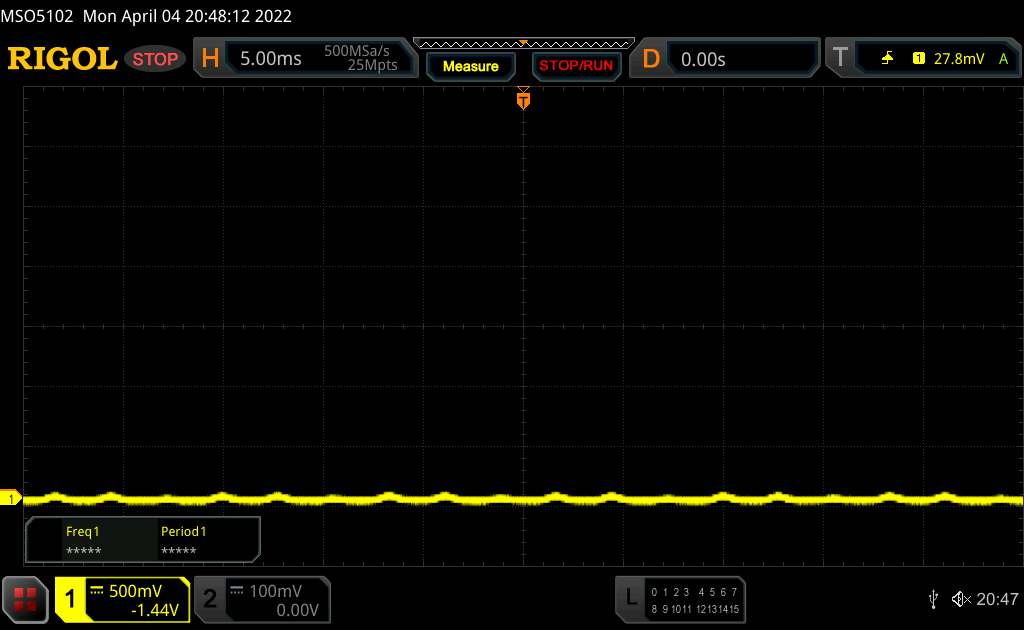Change the 5.00ms horizontal time scale
This screenshot has height=630, width=1024.
coord(270,59)
